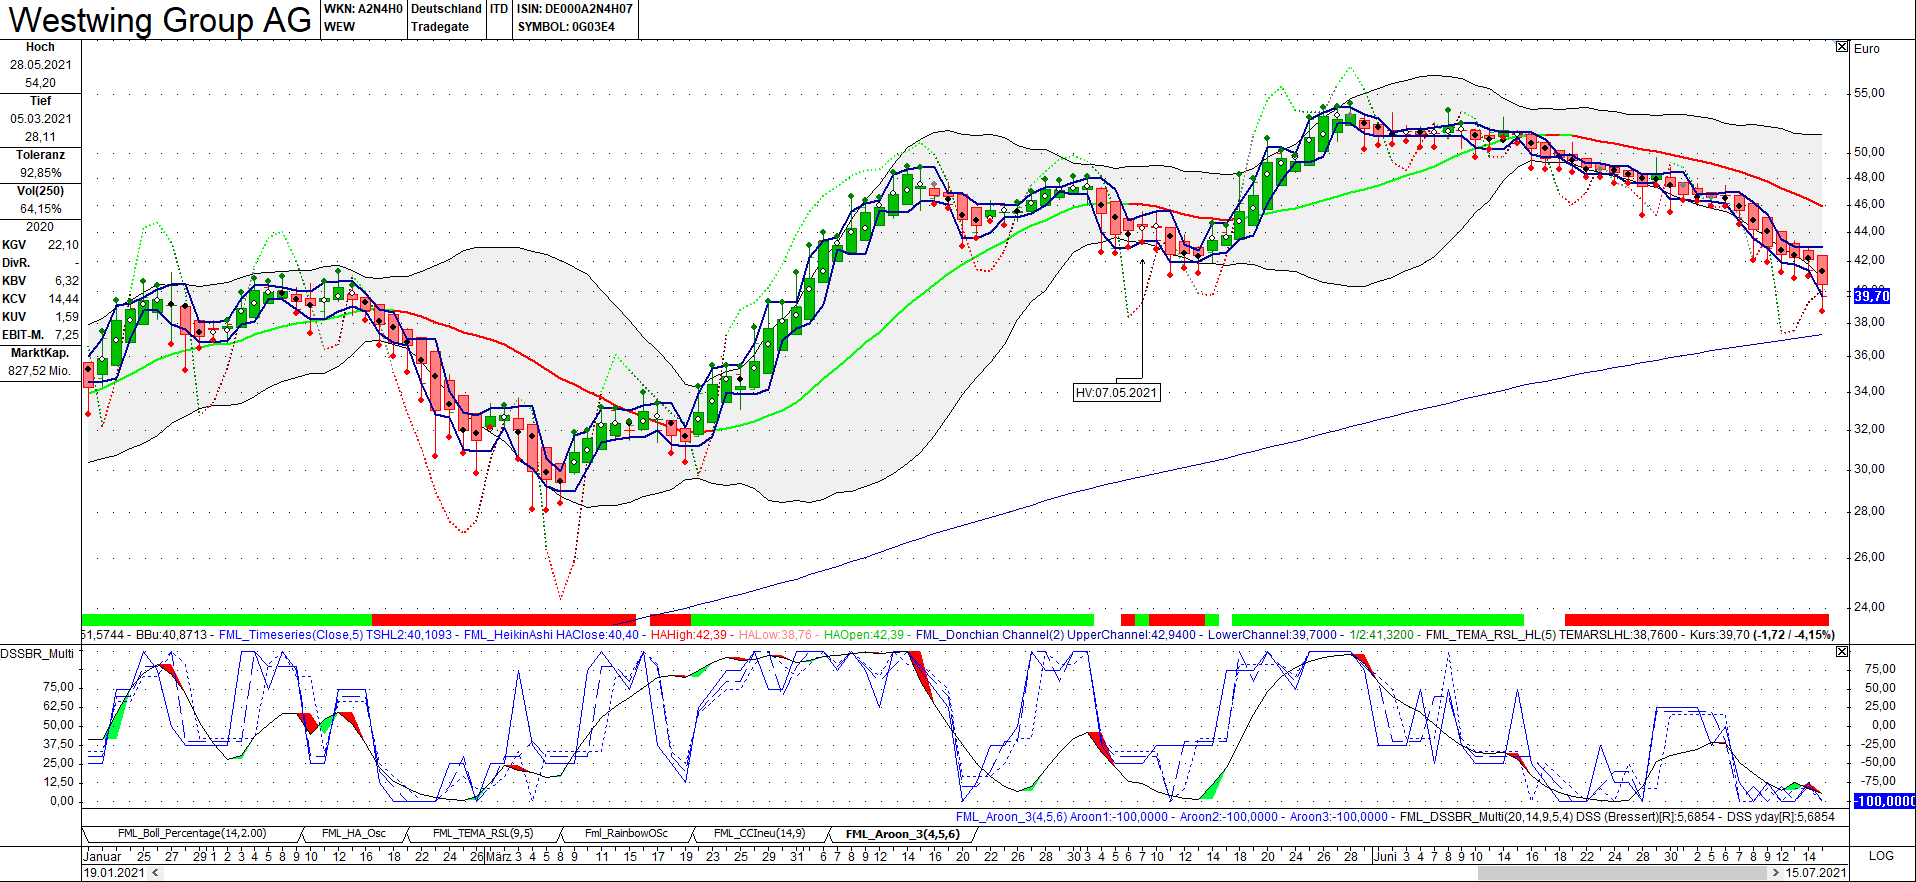Screen dimensions: 1916x882
Task: Click the FML_HeikinAshi HAClose:40,40 legend entry
Action: coord(552,635)
